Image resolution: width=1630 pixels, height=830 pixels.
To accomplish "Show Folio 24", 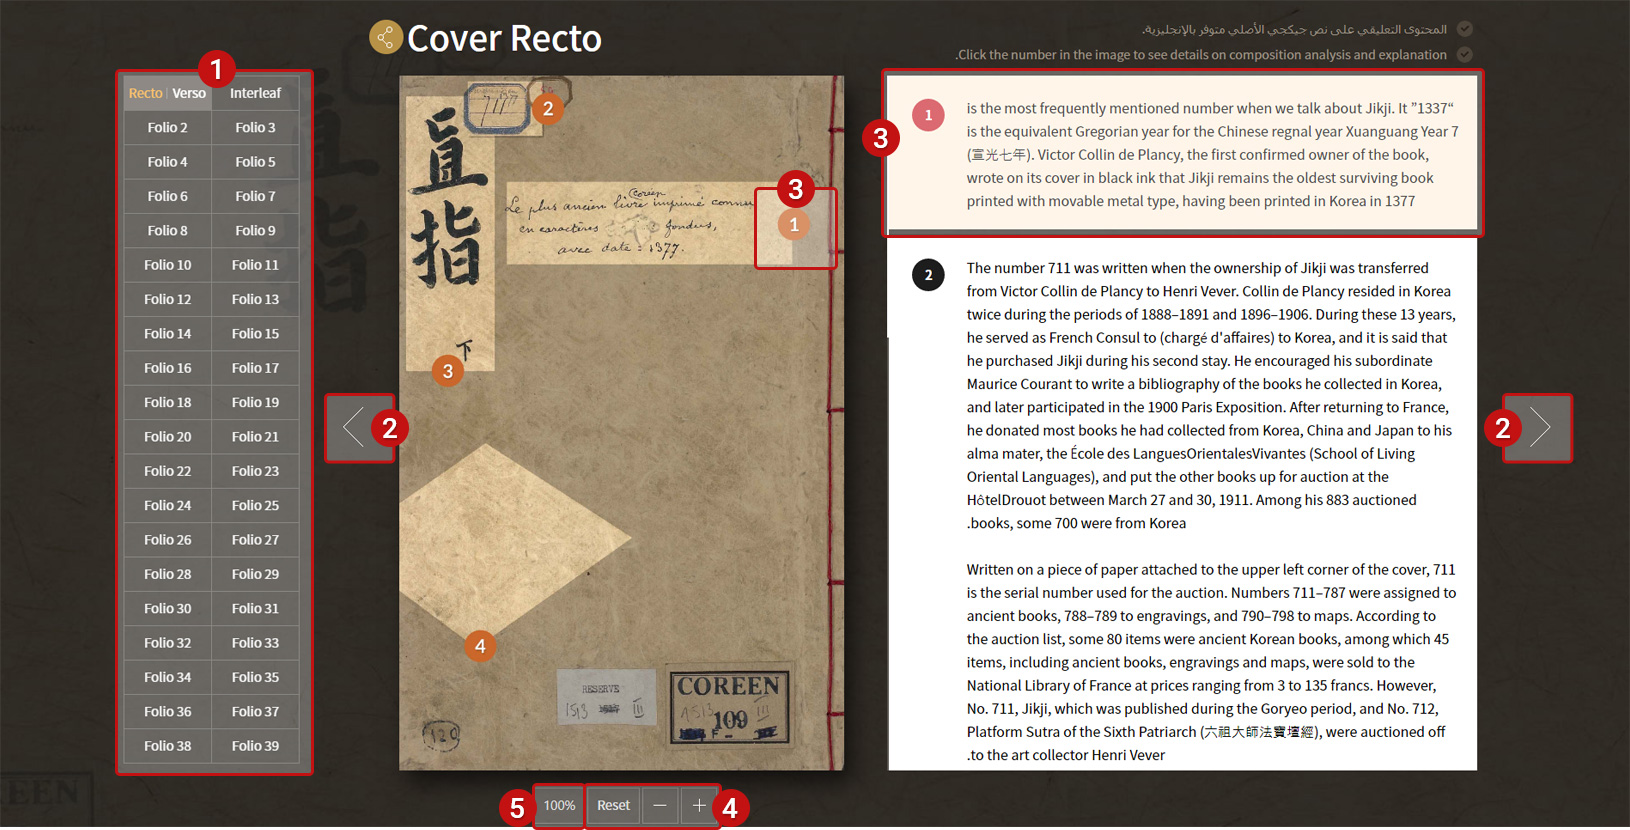I will 168,505.
